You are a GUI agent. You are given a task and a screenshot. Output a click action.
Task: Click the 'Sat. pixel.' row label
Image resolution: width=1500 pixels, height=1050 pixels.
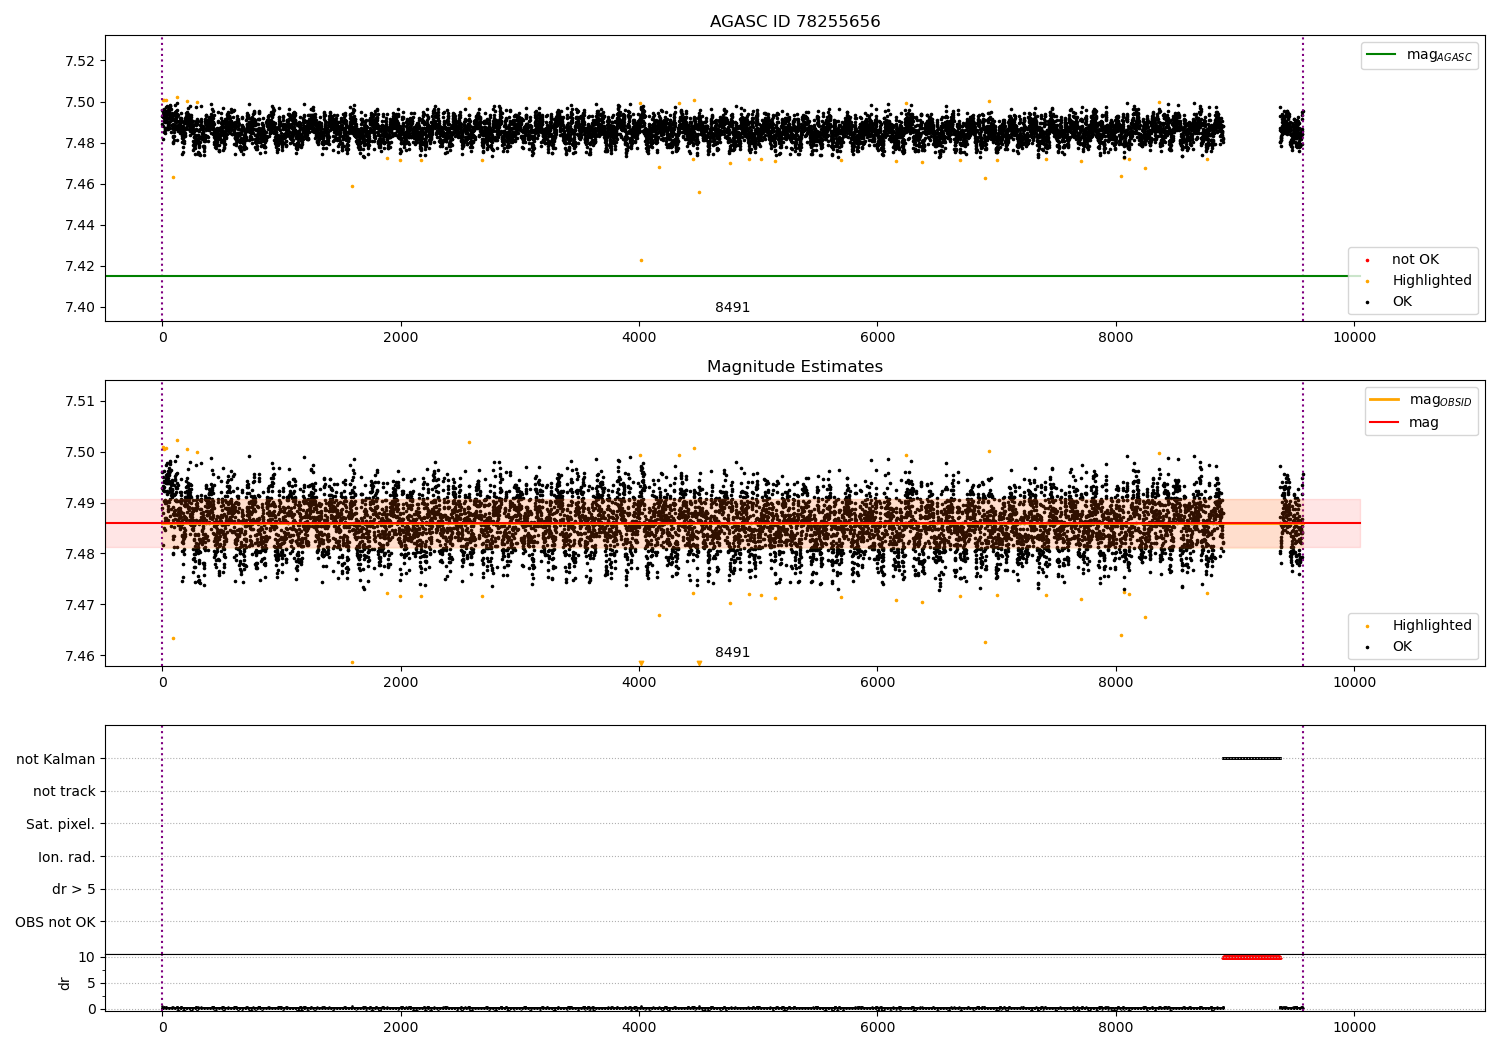click(61, 825)
